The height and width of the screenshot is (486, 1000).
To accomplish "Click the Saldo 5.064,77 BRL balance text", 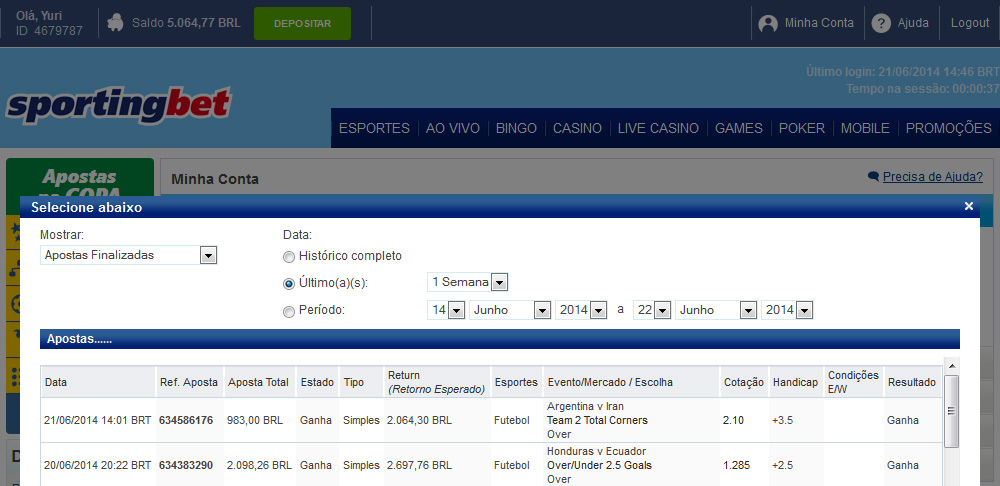I will 186,23.
